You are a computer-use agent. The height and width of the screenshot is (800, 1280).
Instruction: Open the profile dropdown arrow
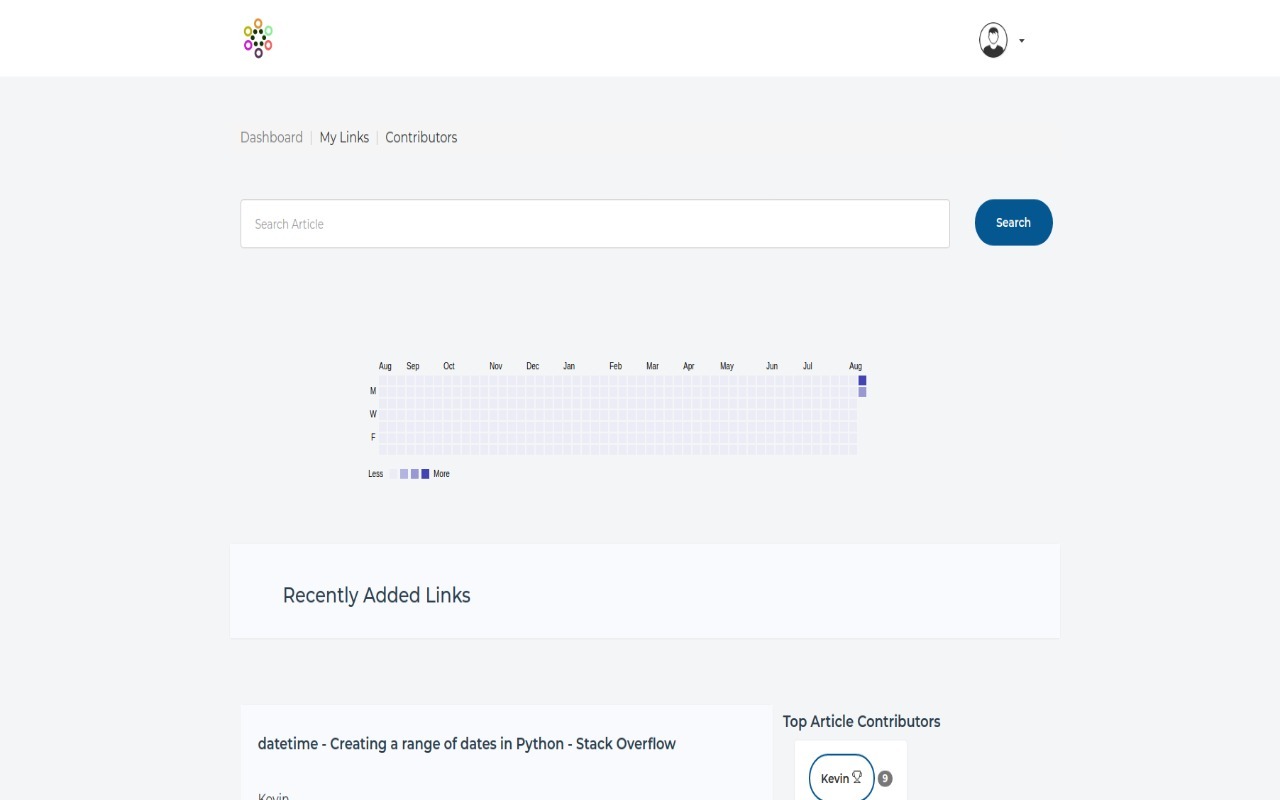[x=1021, y=41]
